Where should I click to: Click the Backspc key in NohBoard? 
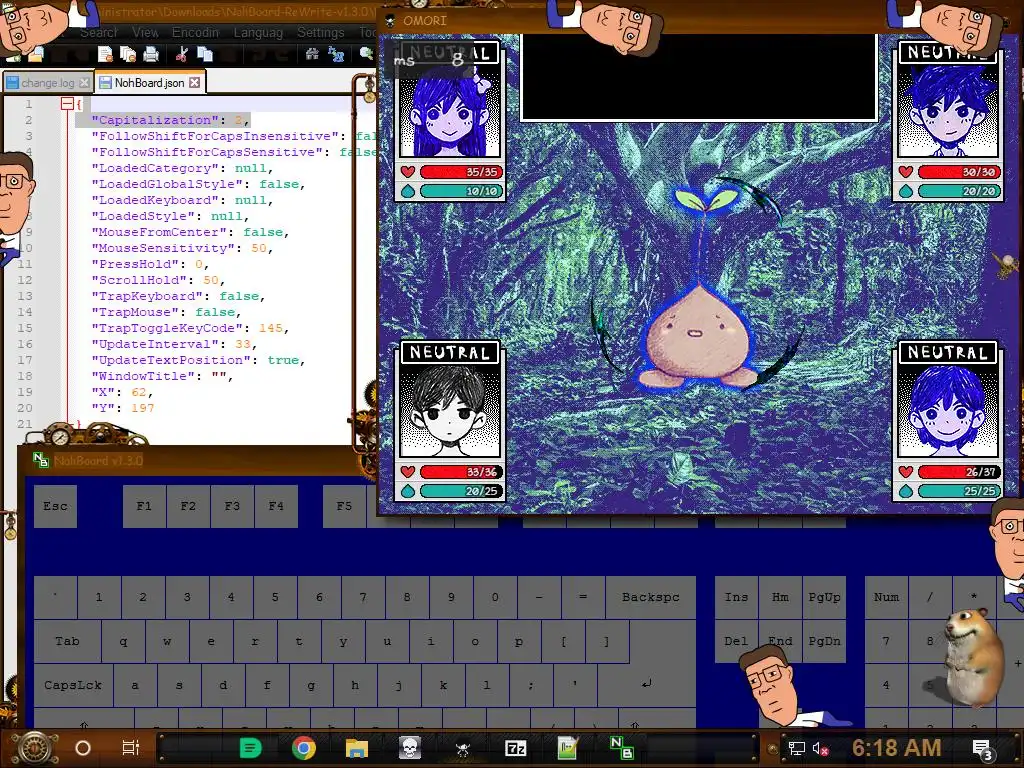[650, 597]
